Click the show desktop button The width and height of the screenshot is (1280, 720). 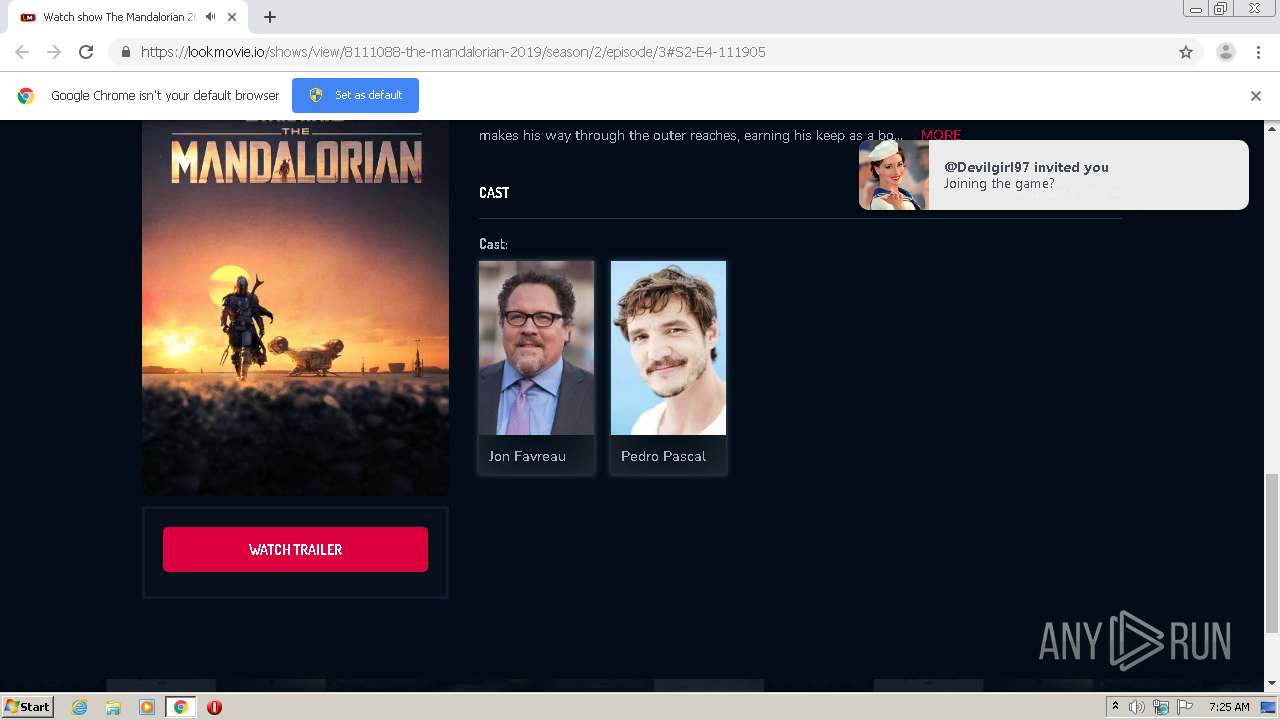point(1268,707)
